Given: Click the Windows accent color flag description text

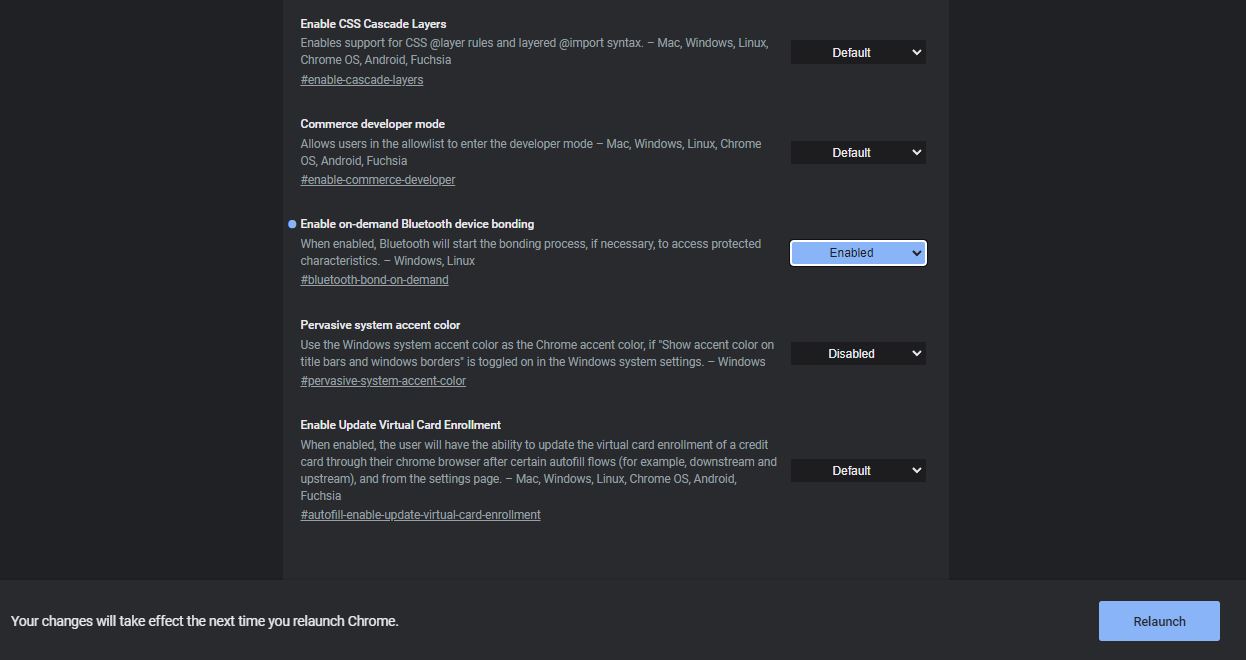Looking at the screenshot, I should [537, 353].
